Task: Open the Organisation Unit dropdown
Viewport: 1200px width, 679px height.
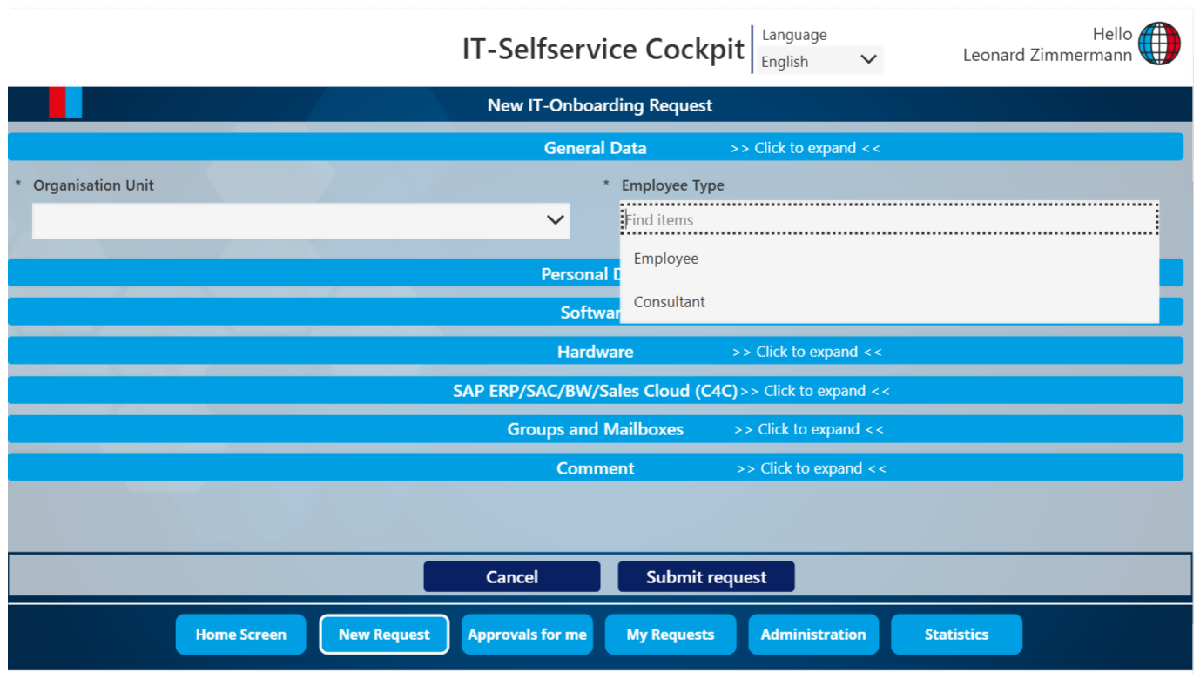Action: pyautogui.click(x=300, y=221)
